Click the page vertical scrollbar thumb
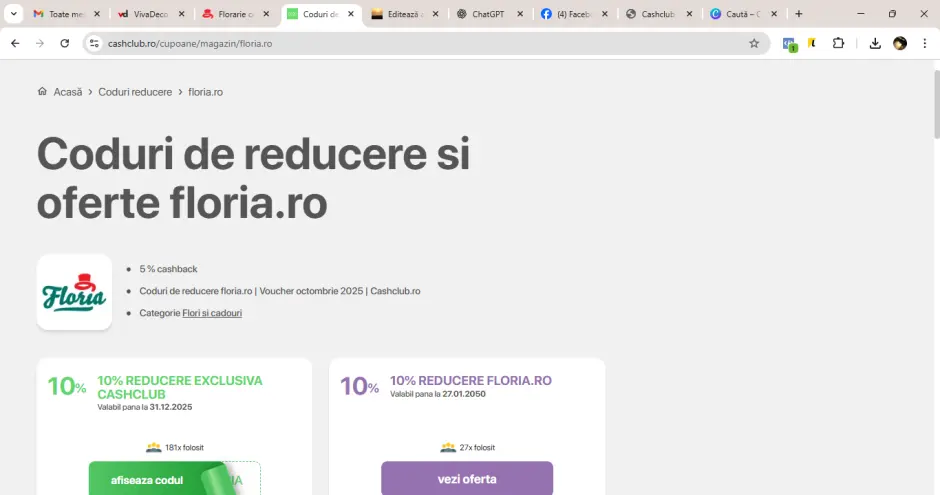Image resolution: width=940 pixels, height=495 pixels. pos(936,104)
